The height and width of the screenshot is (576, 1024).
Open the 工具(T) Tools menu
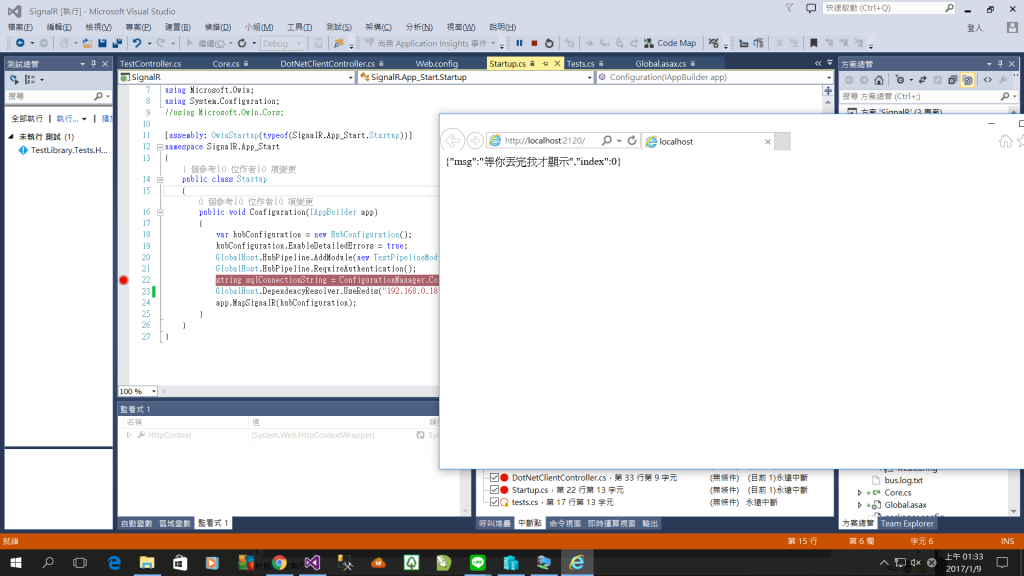pos(299,27)
